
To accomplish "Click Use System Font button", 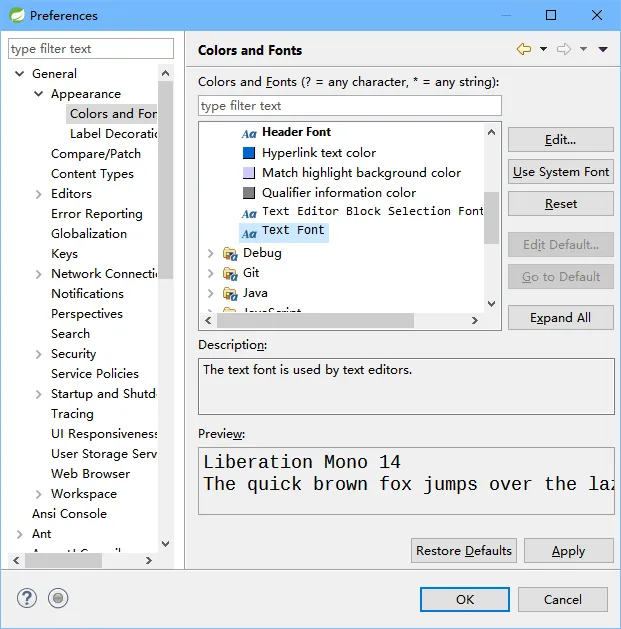I will click(560, 172).
